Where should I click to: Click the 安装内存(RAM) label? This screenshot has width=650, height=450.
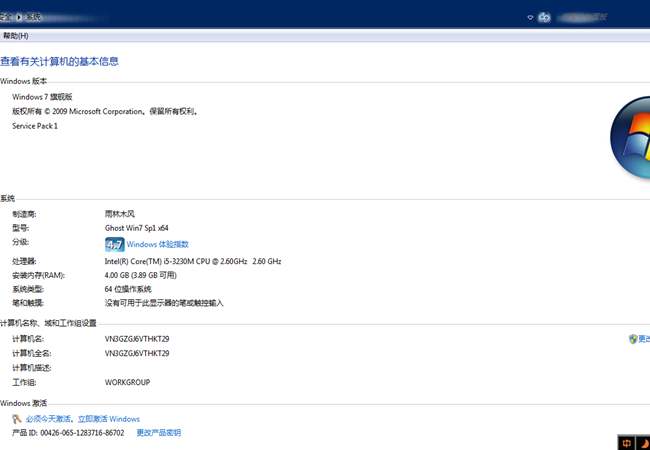[39, 275]
